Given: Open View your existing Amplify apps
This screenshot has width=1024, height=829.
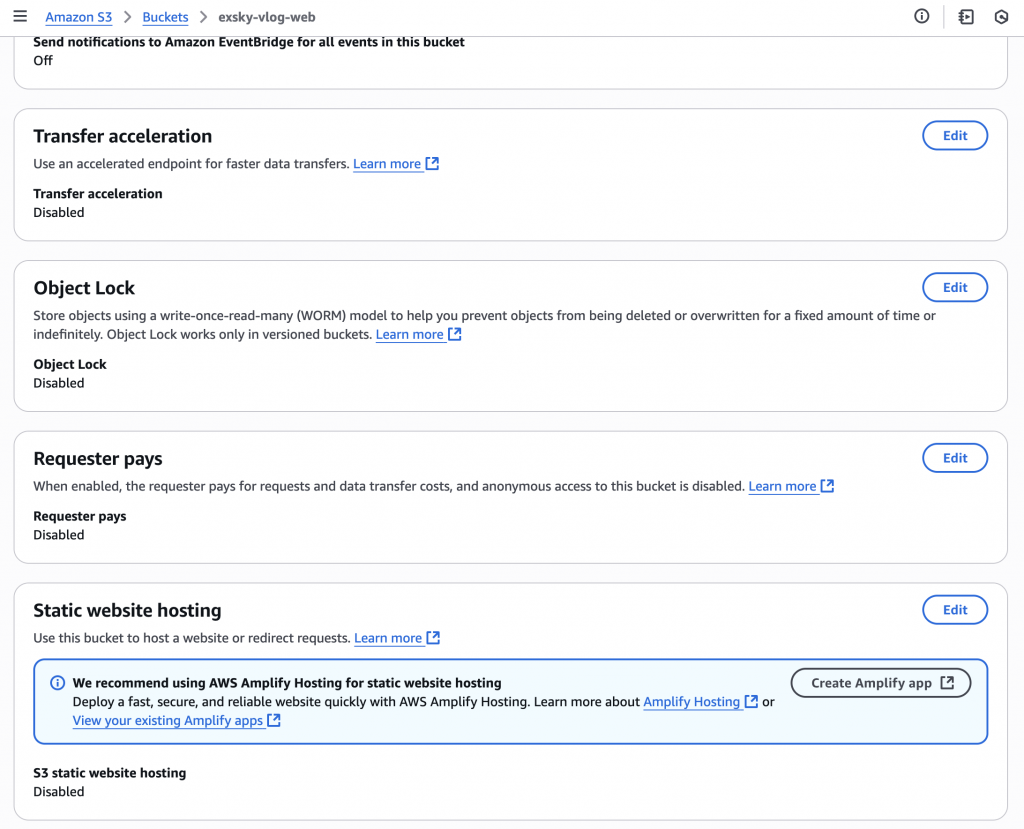Looking at the screenshot, I should 167,720.
